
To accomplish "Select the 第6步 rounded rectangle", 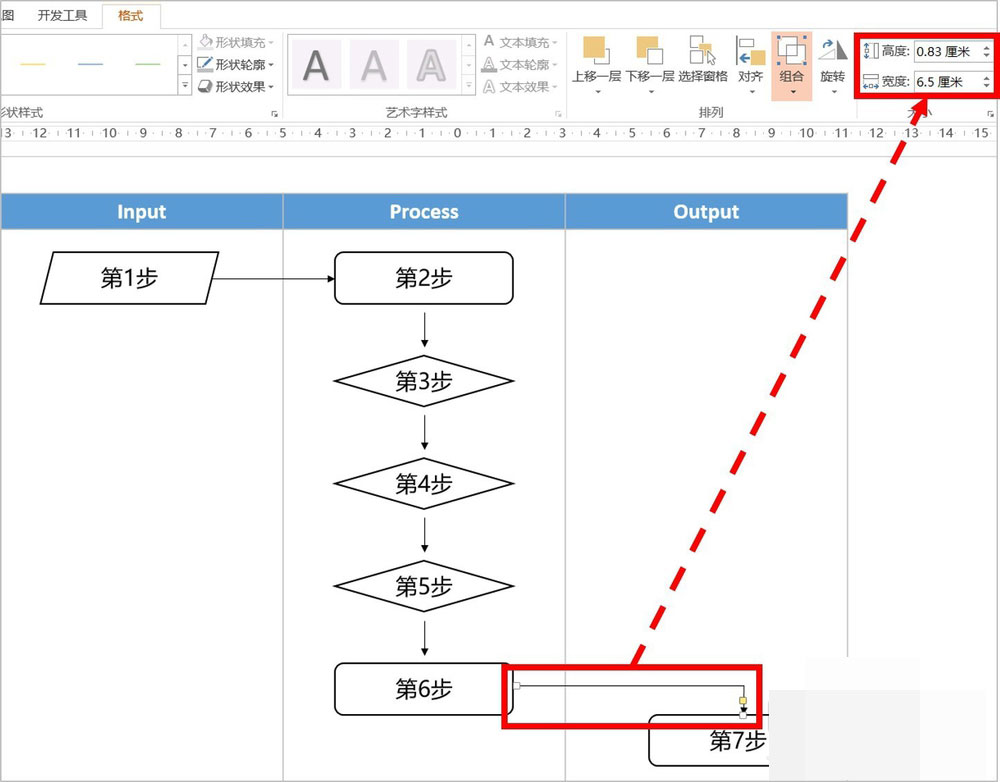I will (423, 689).
